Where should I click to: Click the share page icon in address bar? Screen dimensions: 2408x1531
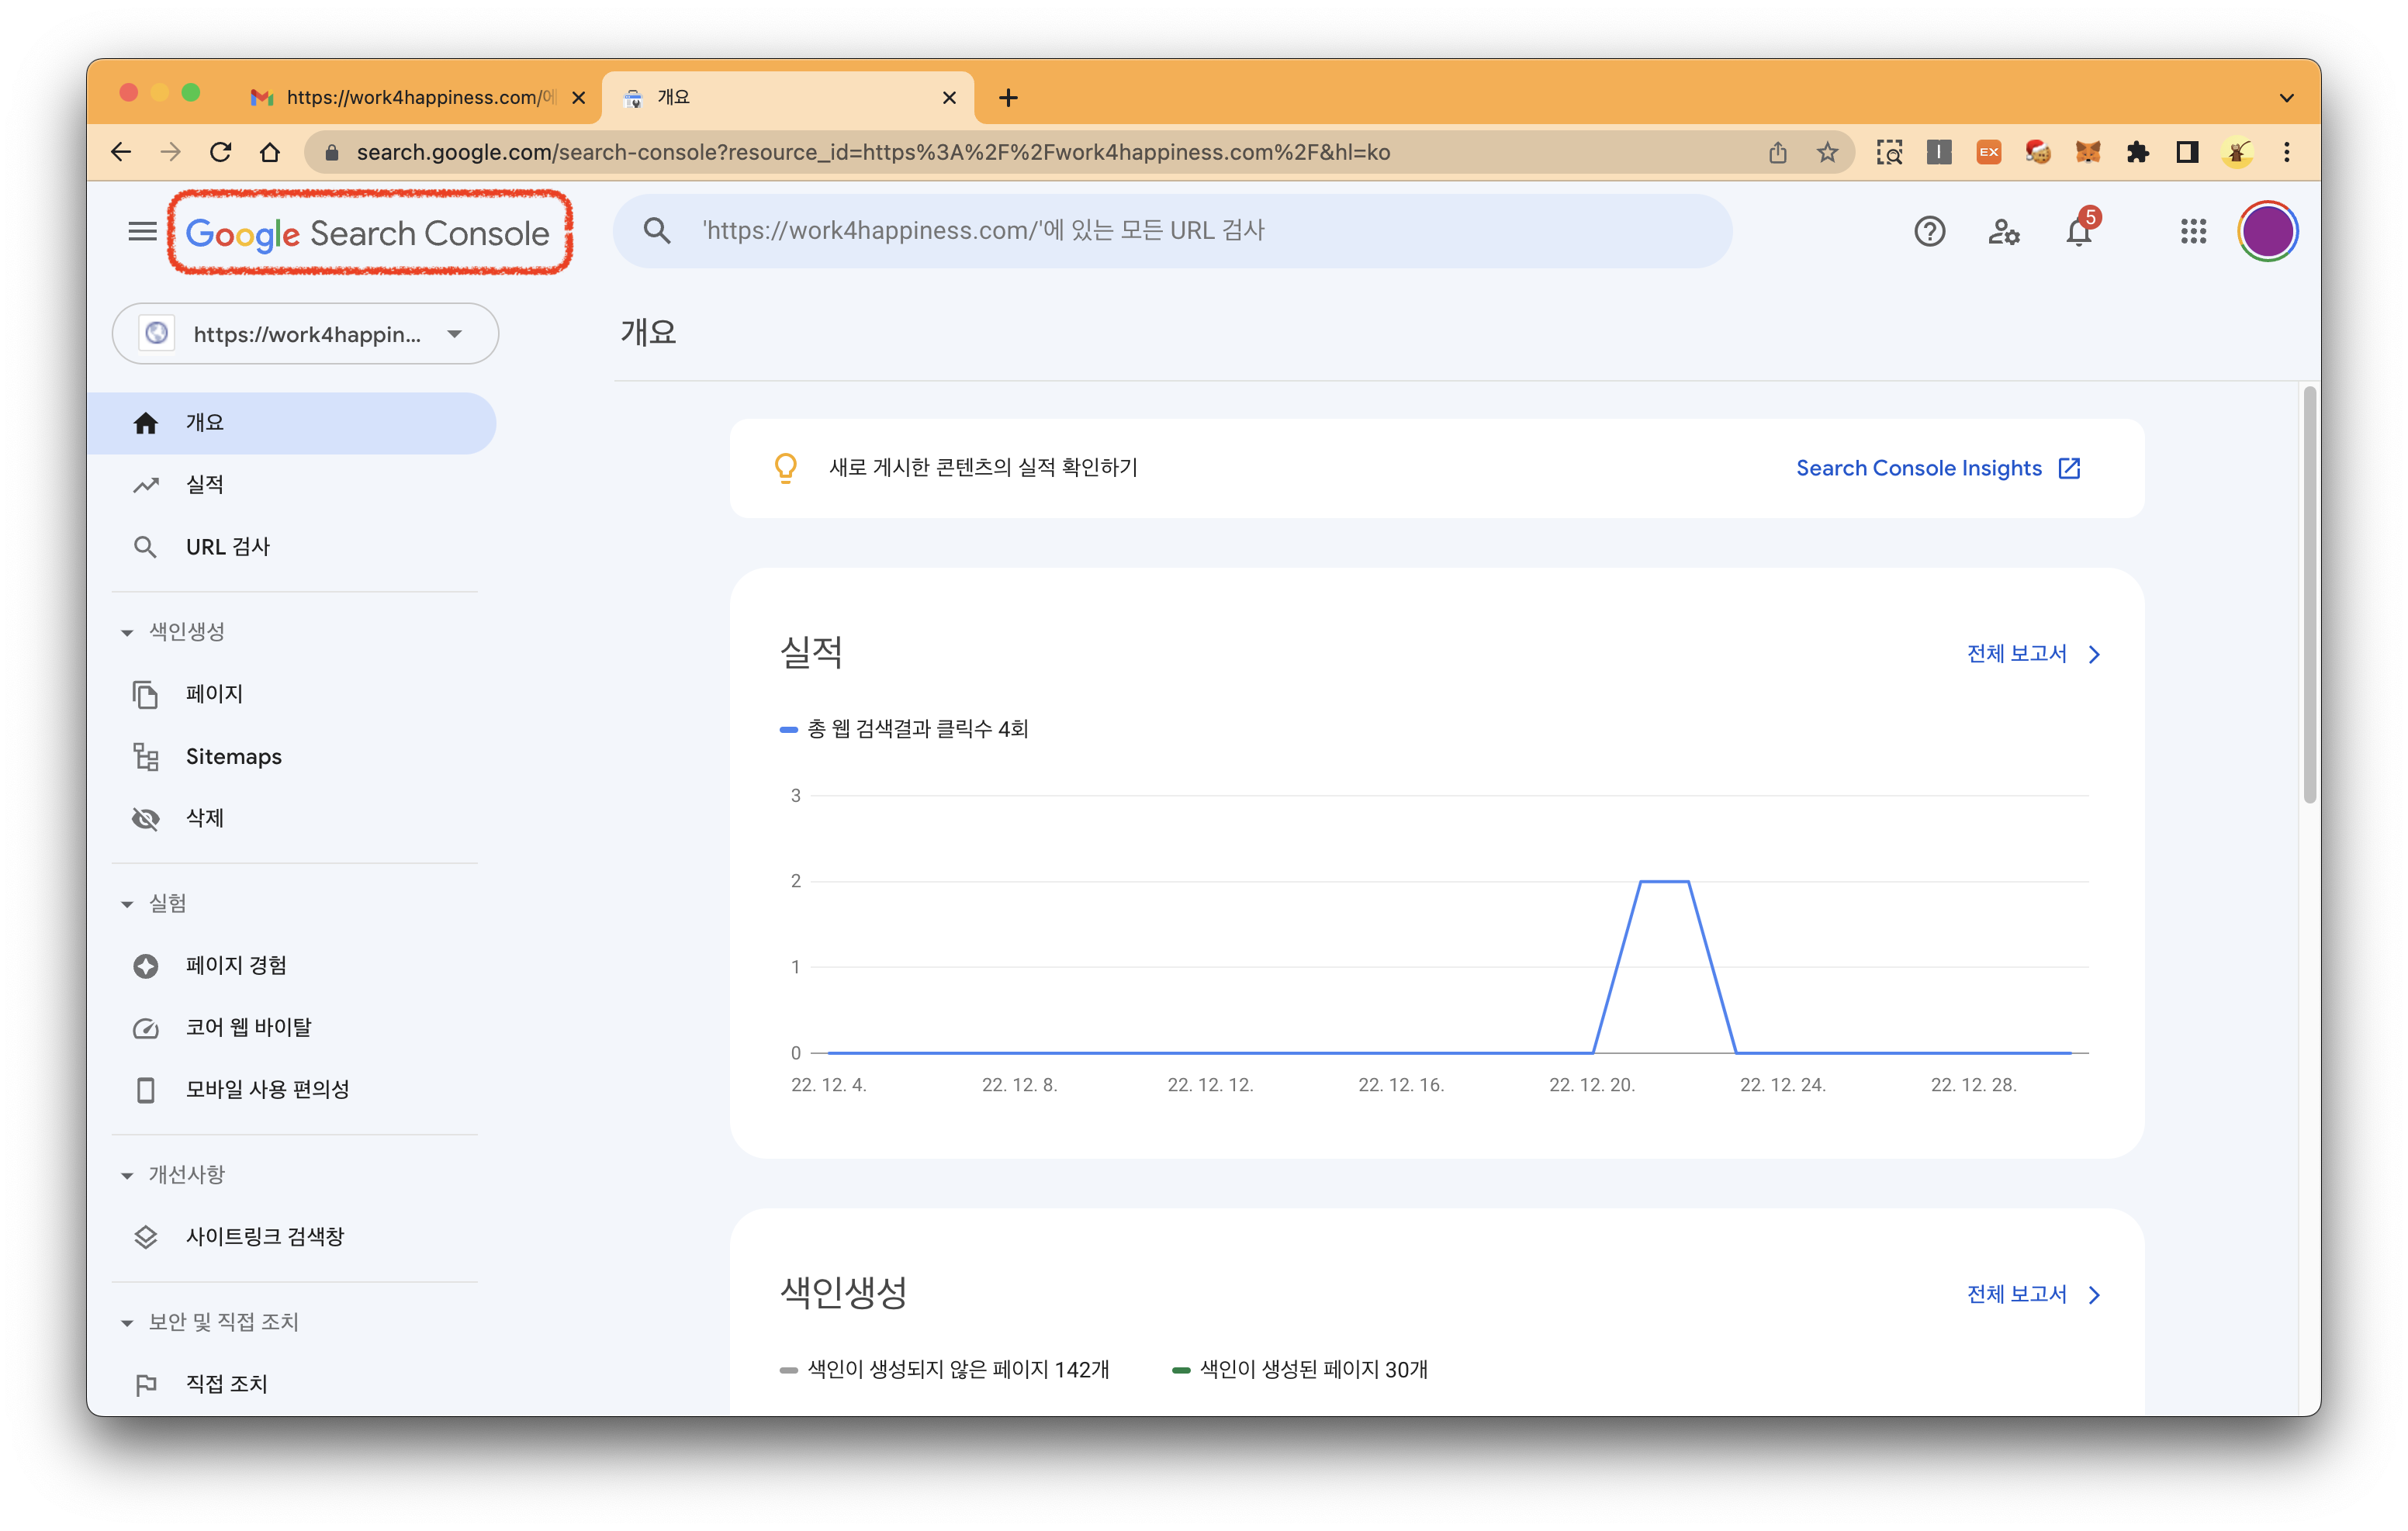pos(1777,152)
